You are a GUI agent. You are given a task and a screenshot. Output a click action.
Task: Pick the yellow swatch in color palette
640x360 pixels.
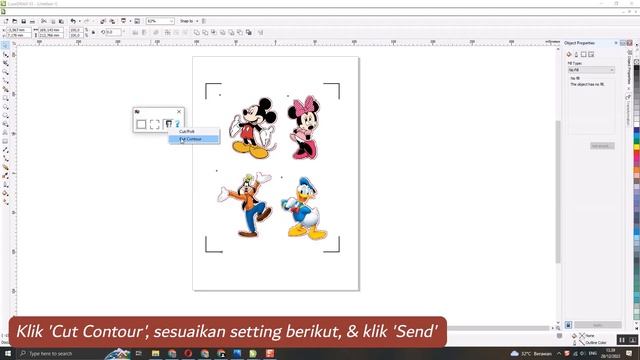pyautogui.click(x=637, y=147)
